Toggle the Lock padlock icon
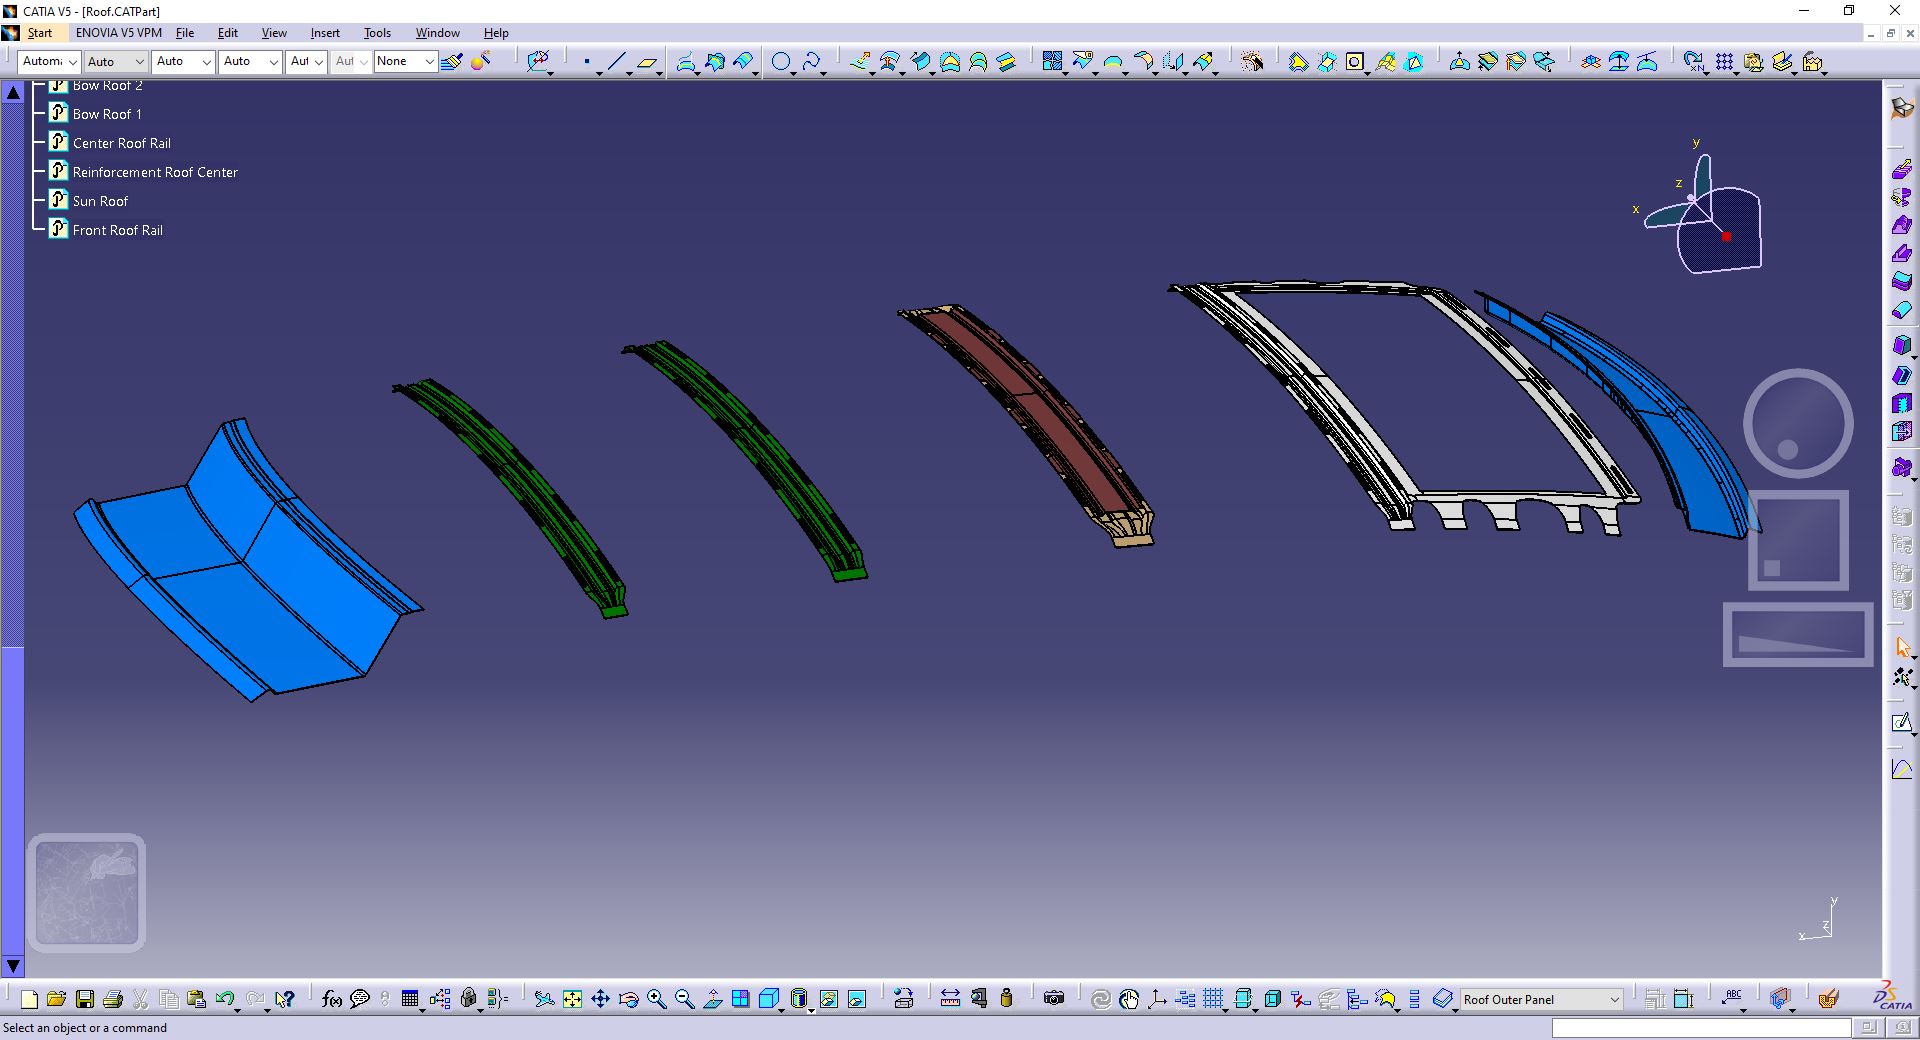This screenshot has height=1040, width=1920. 469,999
